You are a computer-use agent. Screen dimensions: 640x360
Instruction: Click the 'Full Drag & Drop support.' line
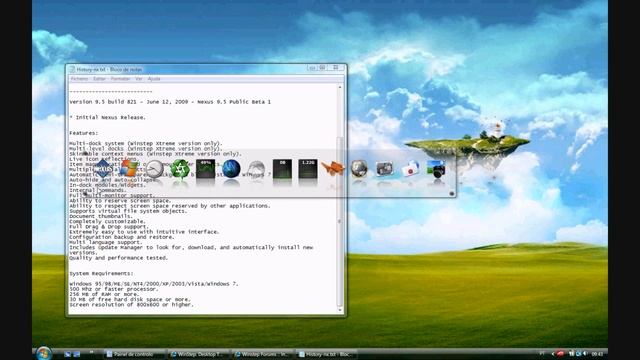tap(109, 227)
